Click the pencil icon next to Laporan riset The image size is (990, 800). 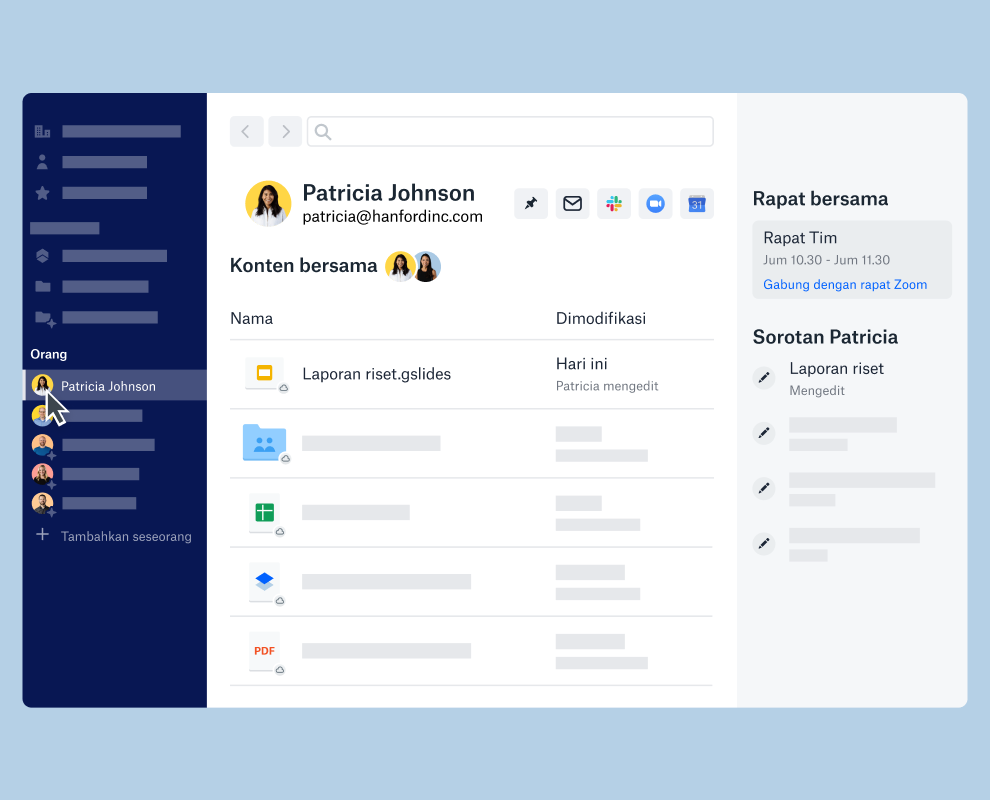click(764, 378)
